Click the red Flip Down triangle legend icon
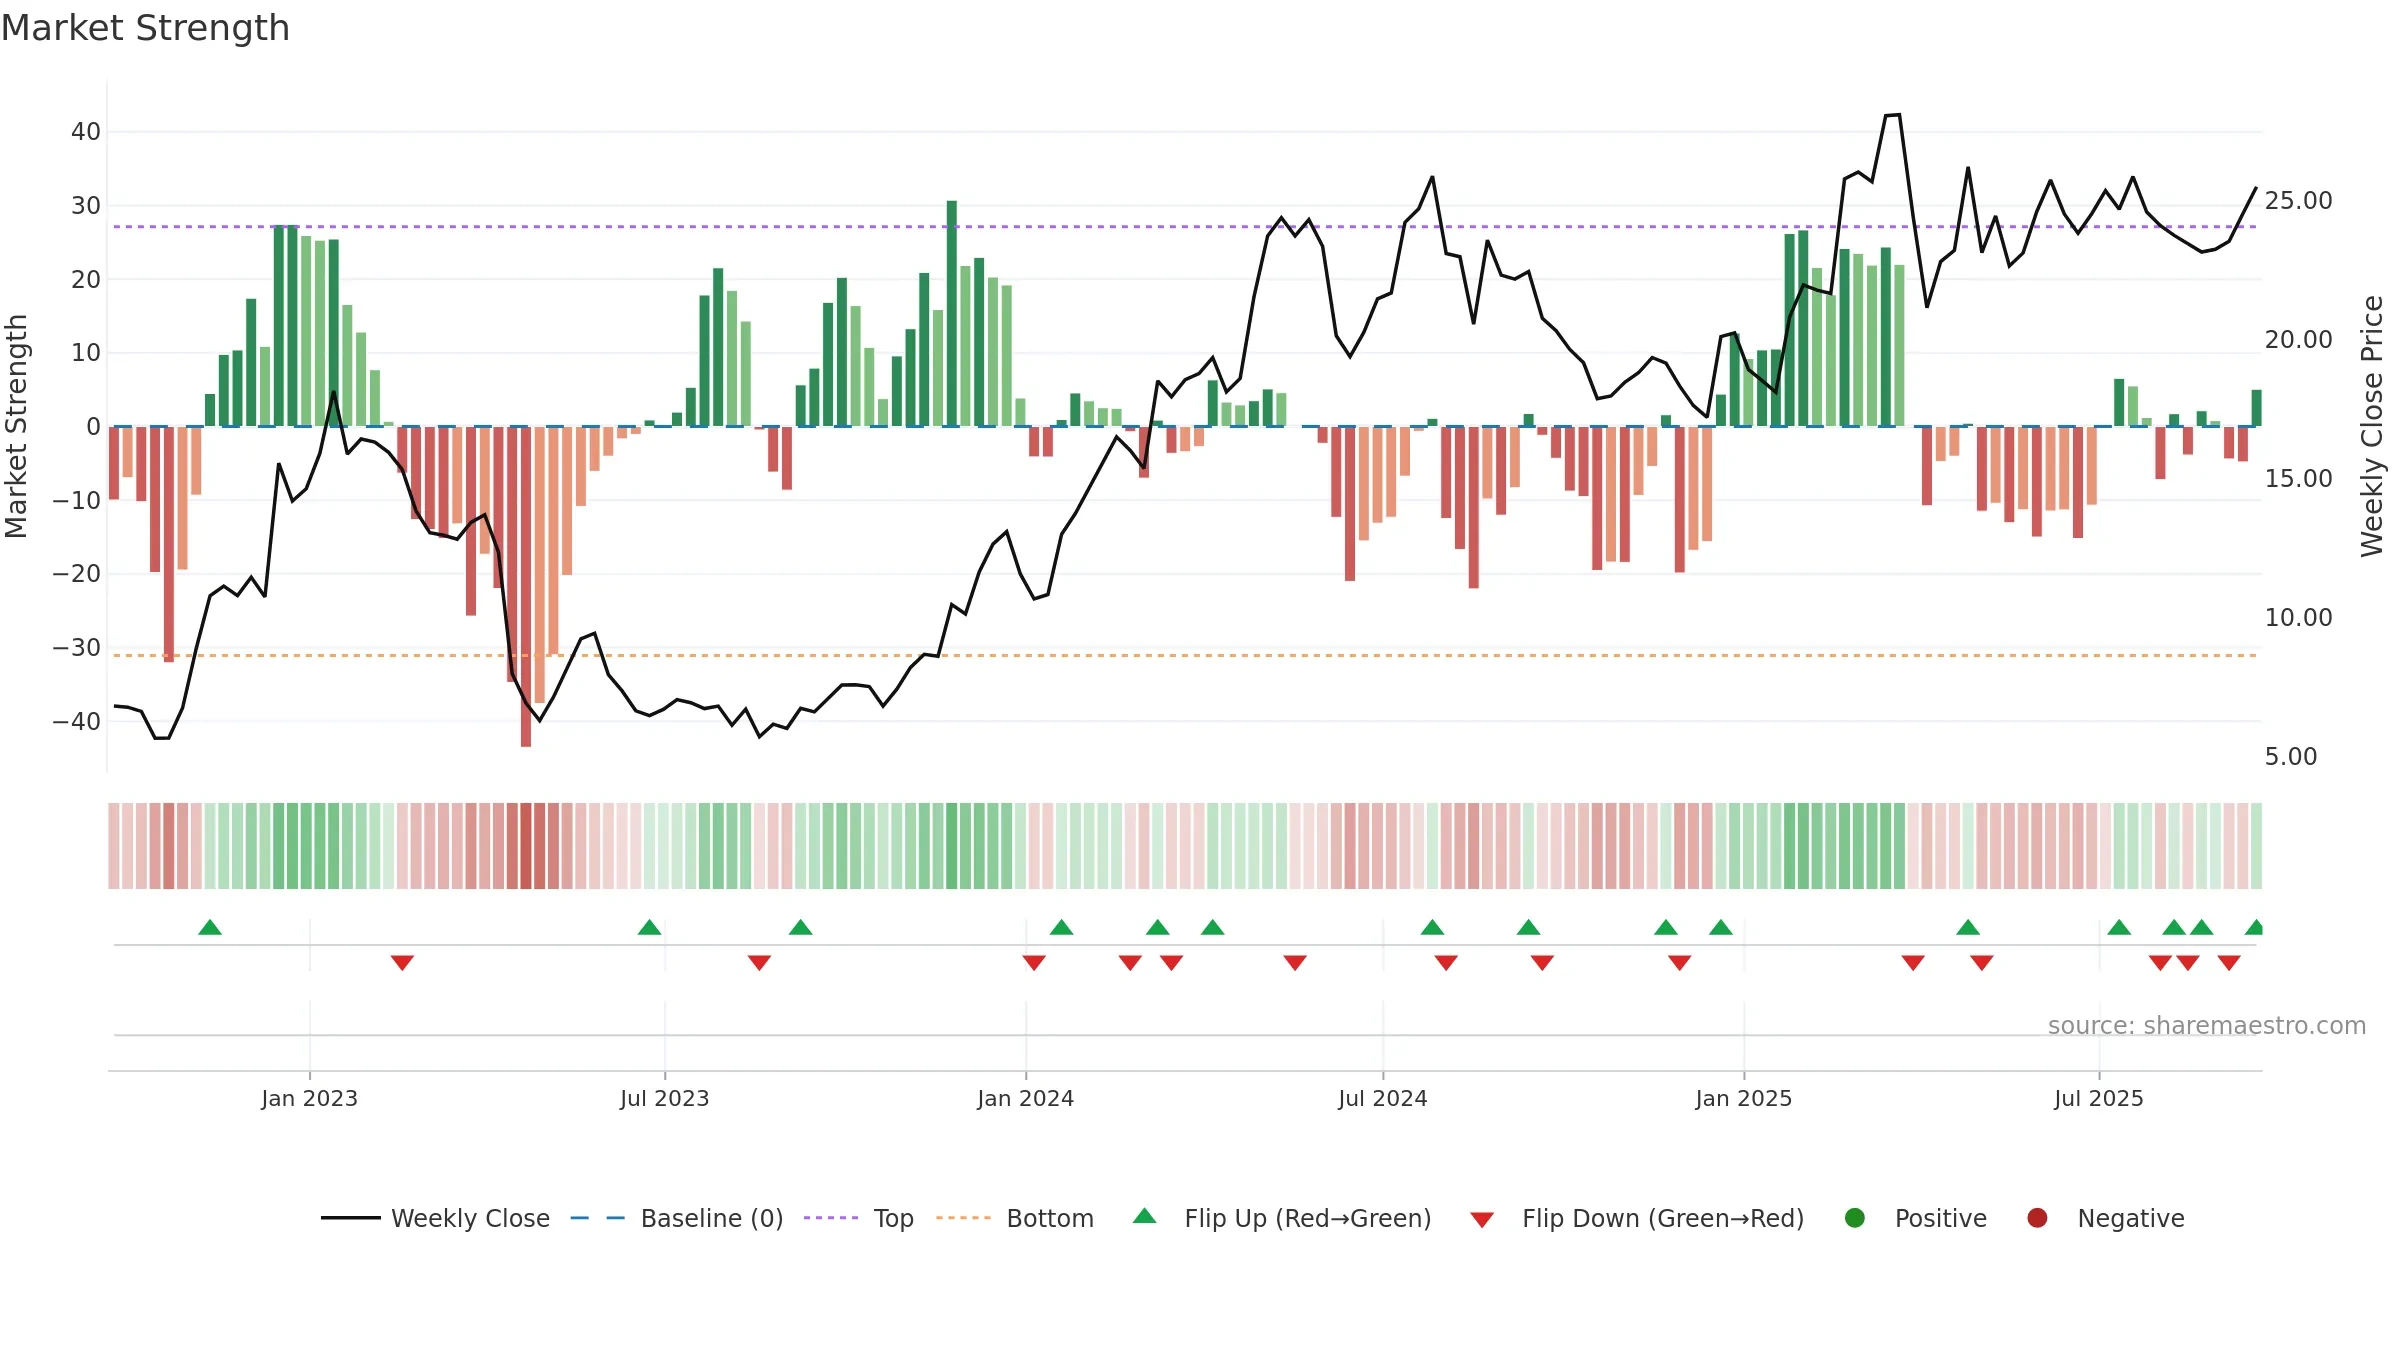2400x1350 pixels. [x=1482, y=1220]
